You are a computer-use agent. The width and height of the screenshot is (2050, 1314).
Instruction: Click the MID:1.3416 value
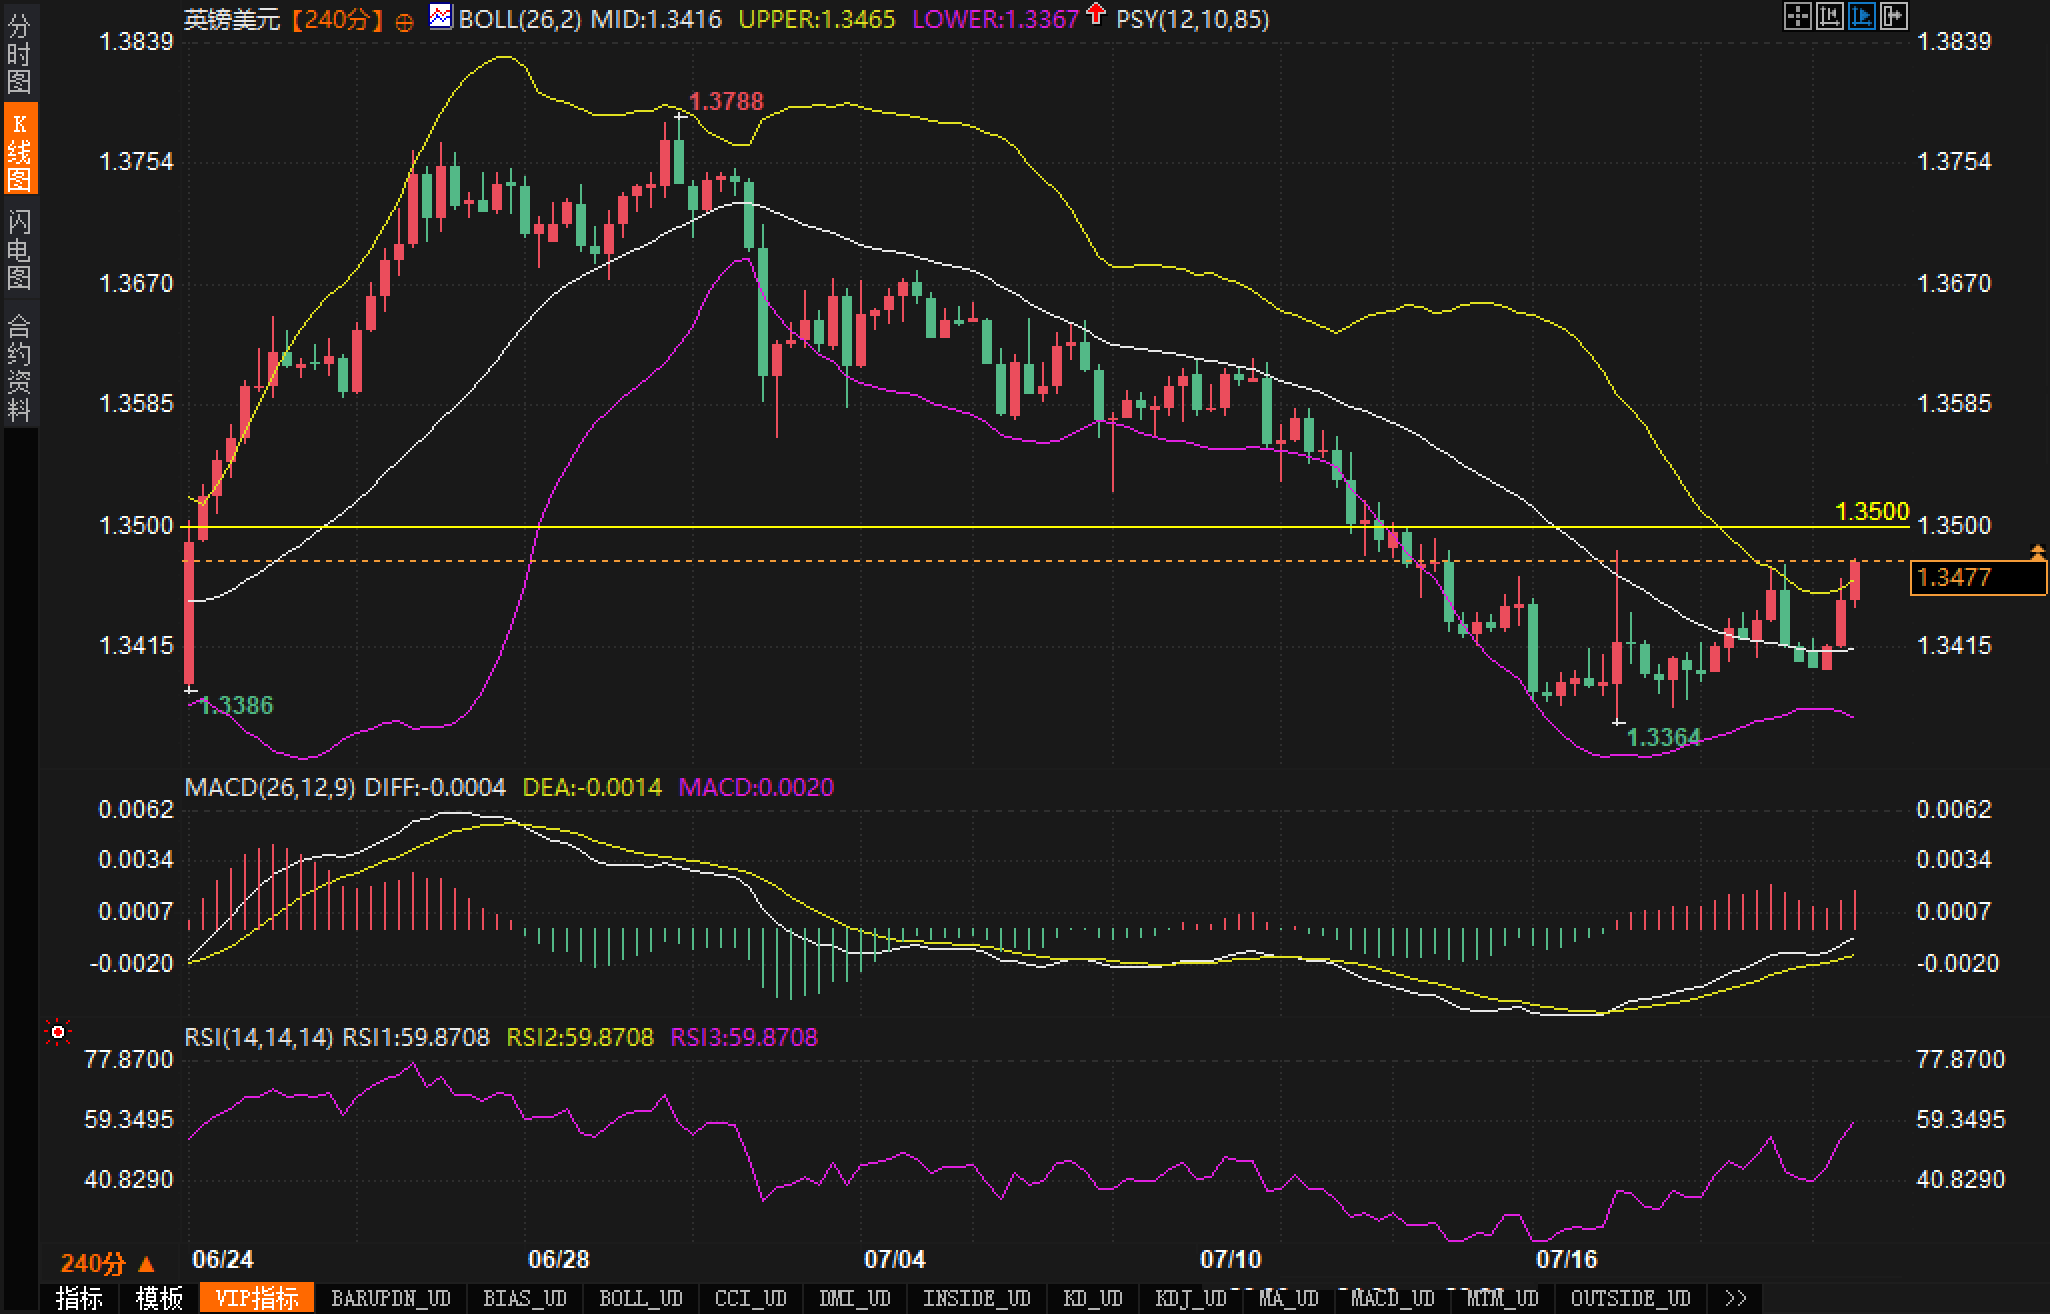[656, 19]
